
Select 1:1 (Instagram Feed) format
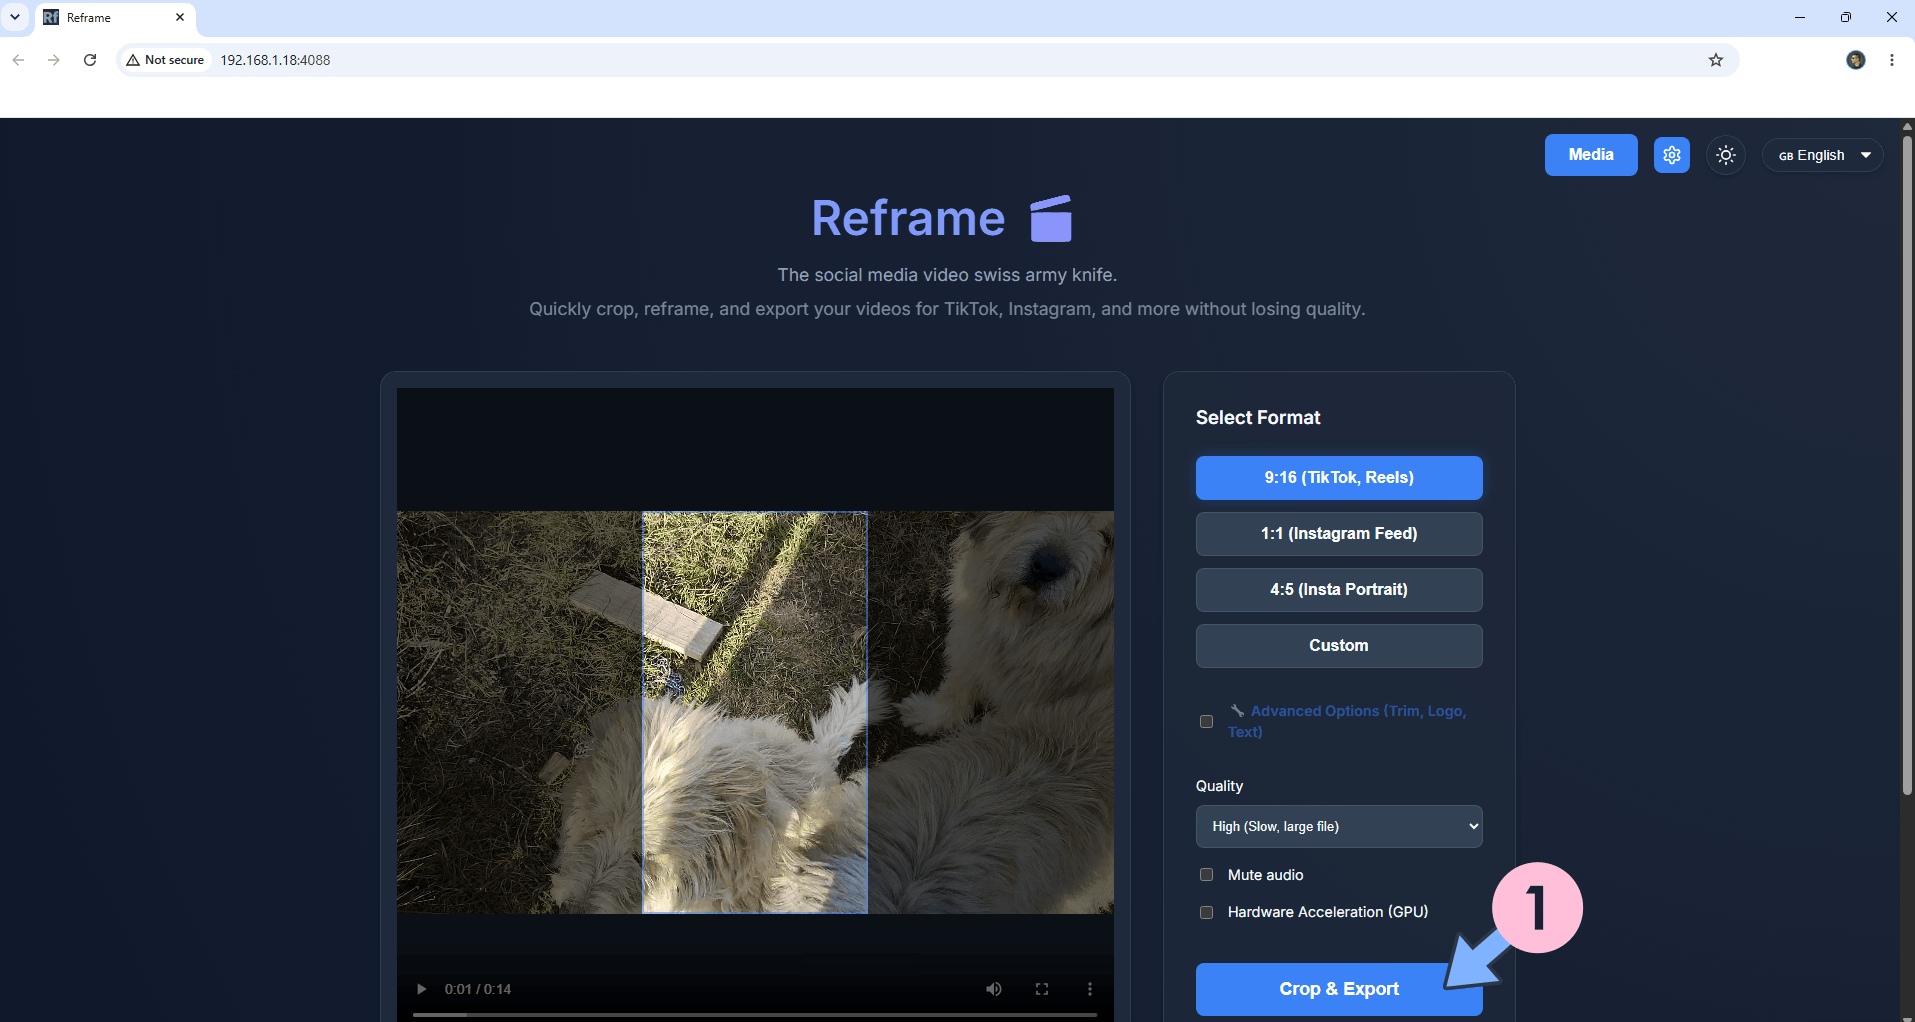[1339, 534]
